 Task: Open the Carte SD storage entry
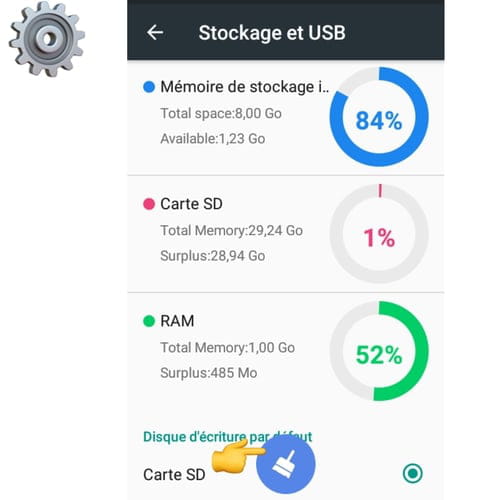[286, 234]
